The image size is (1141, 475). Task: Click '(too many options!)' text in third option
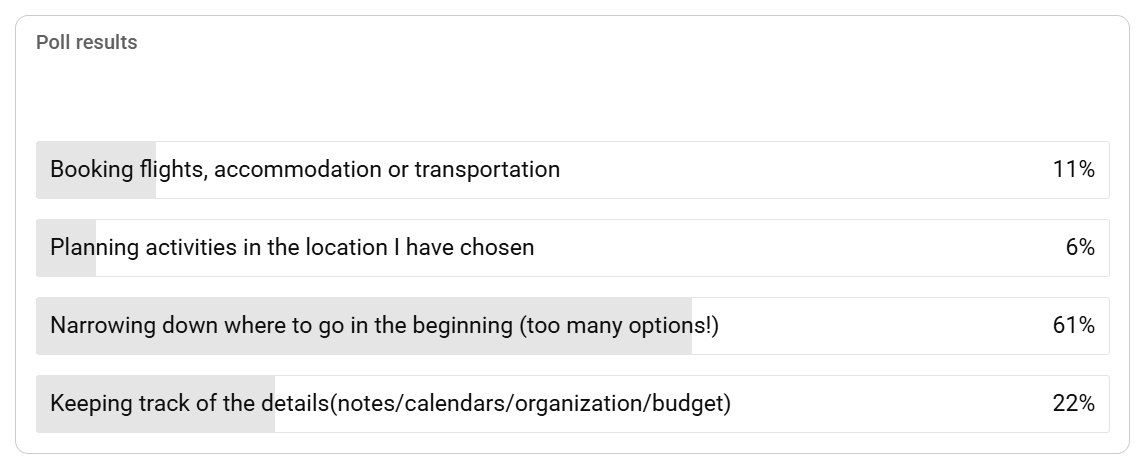[x=619, y=326]
